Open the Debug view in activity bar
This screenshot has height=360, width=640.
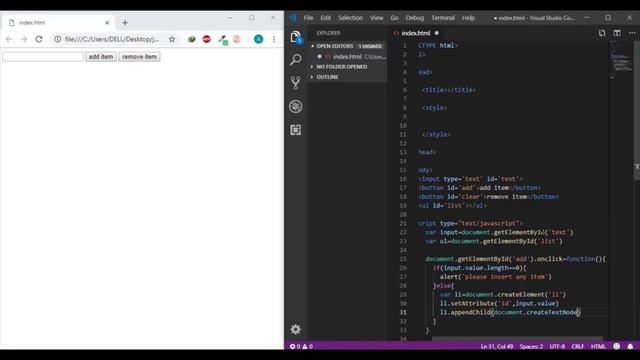click(296, 107)
